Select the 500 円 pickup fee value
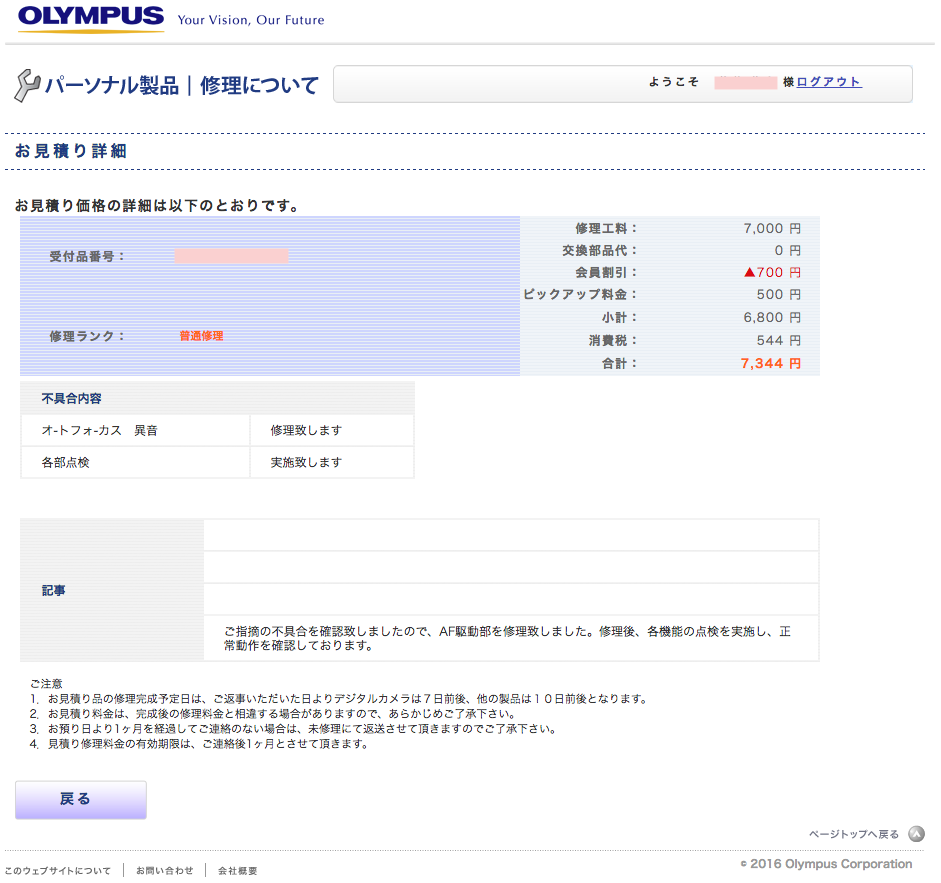The width and height of the screenshot is (941, 883). click(778, 294)
